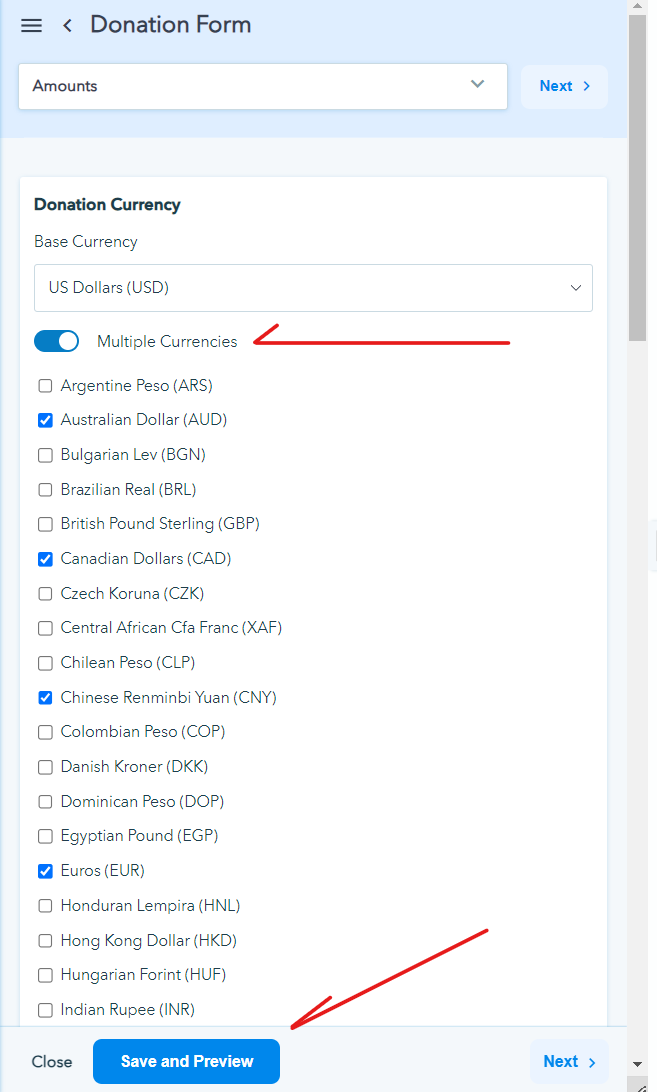Enable British Pound Sterling (GBP)
The height and width of the screenshot is (1092, 657).
(45, 524)
